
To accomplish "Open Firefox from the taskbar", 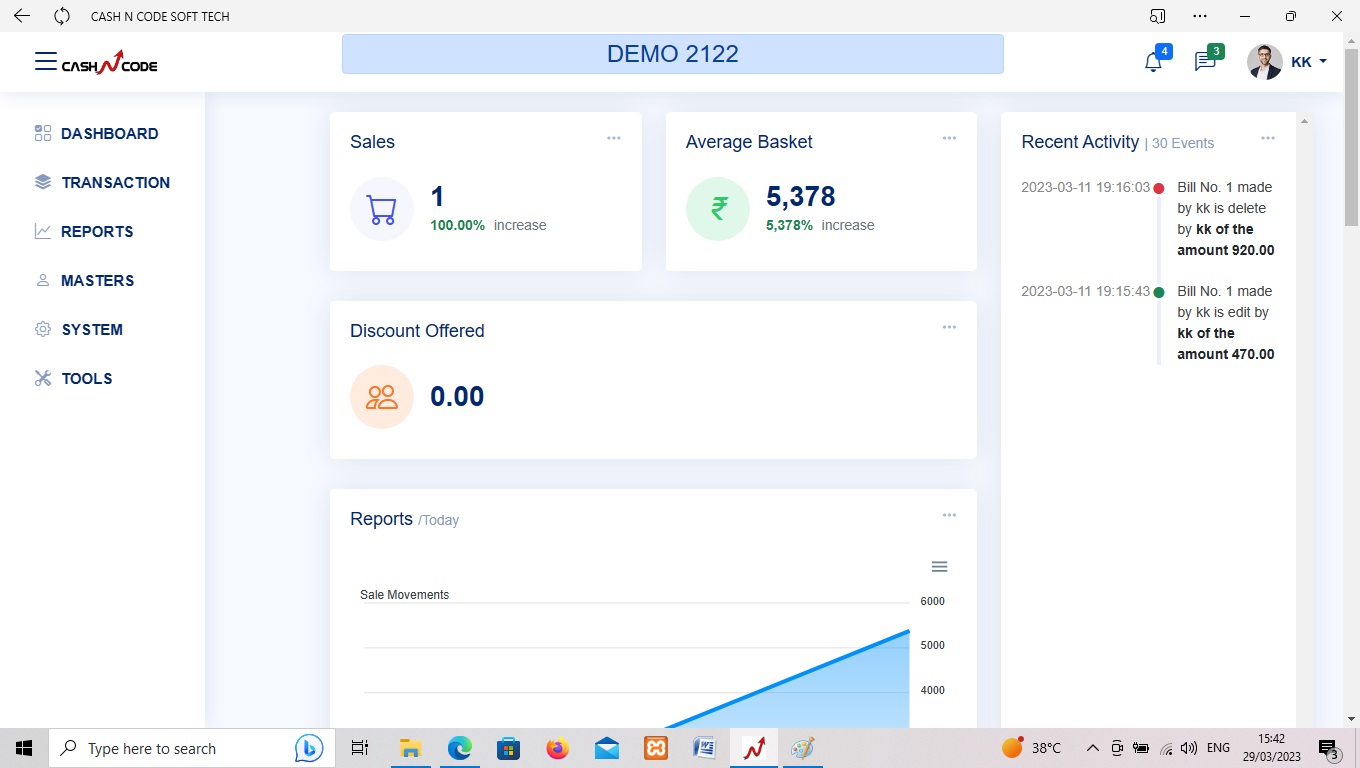I will [557, 748].
